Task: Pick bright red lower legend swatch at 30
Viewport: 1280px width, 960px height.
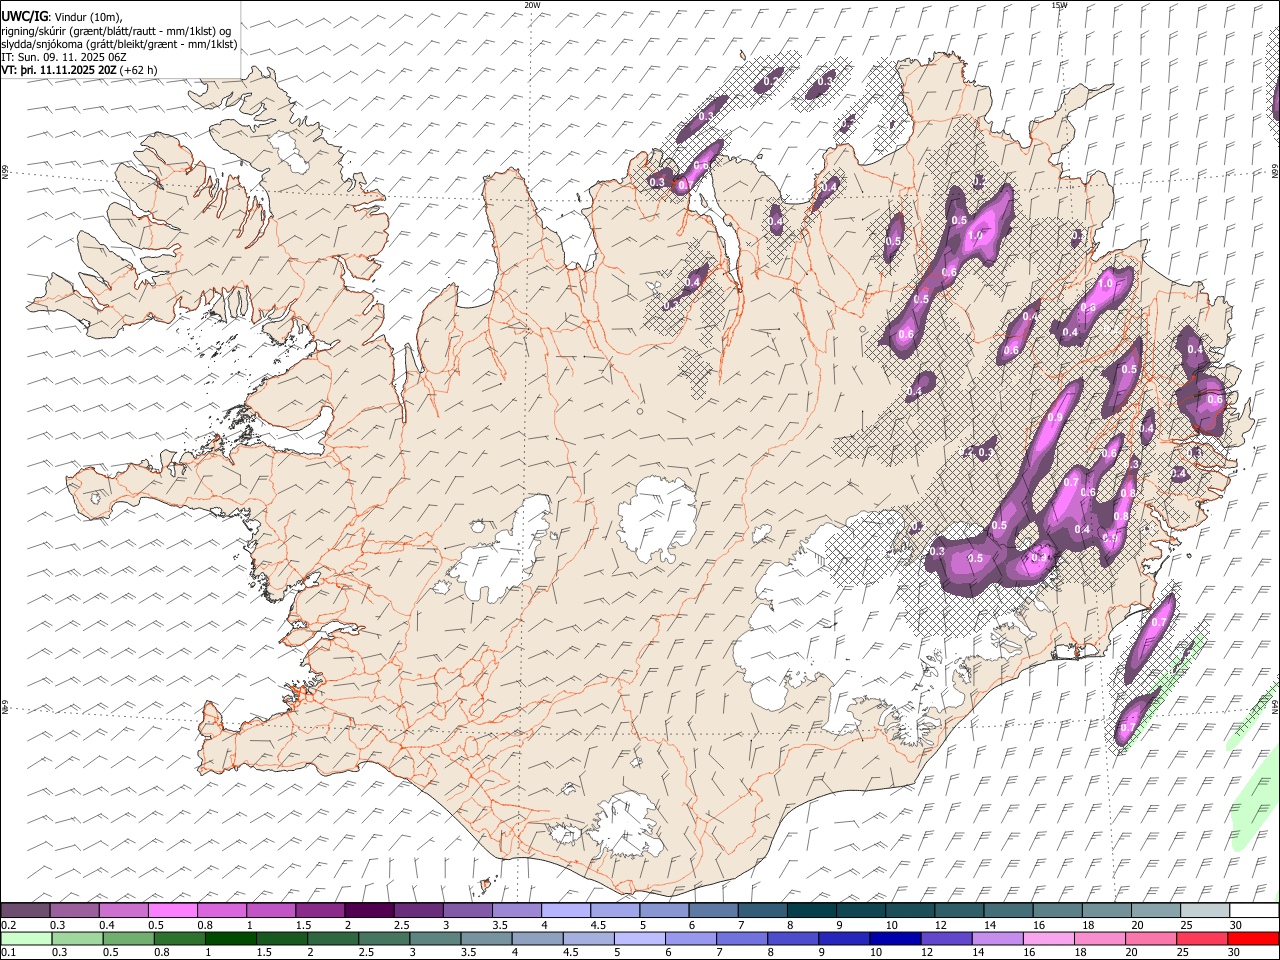Action: click(x=1253, y=938)
